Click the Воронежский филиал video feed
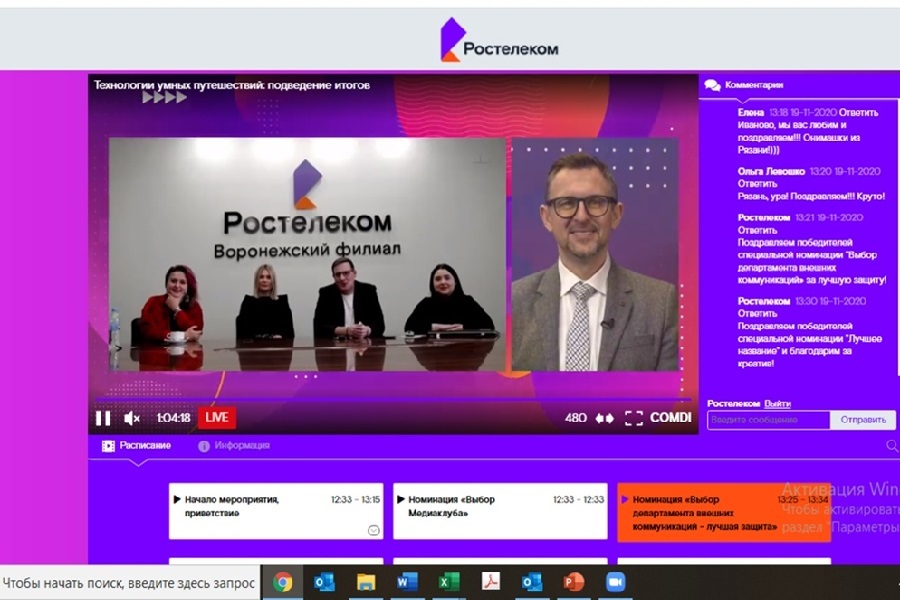The width and height of the screenshot is (900, 600). 307,254
